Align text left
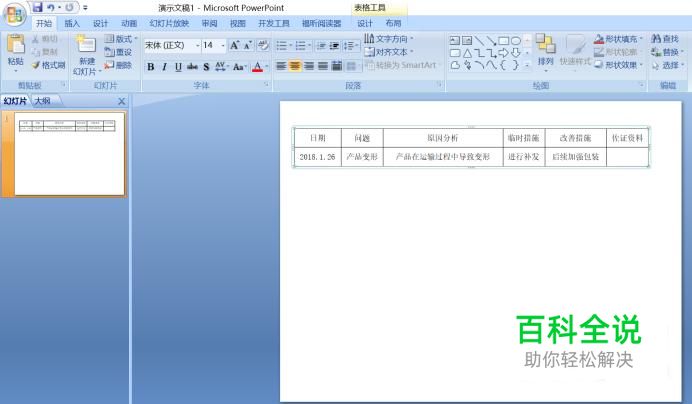 click(x=281, y=66)
